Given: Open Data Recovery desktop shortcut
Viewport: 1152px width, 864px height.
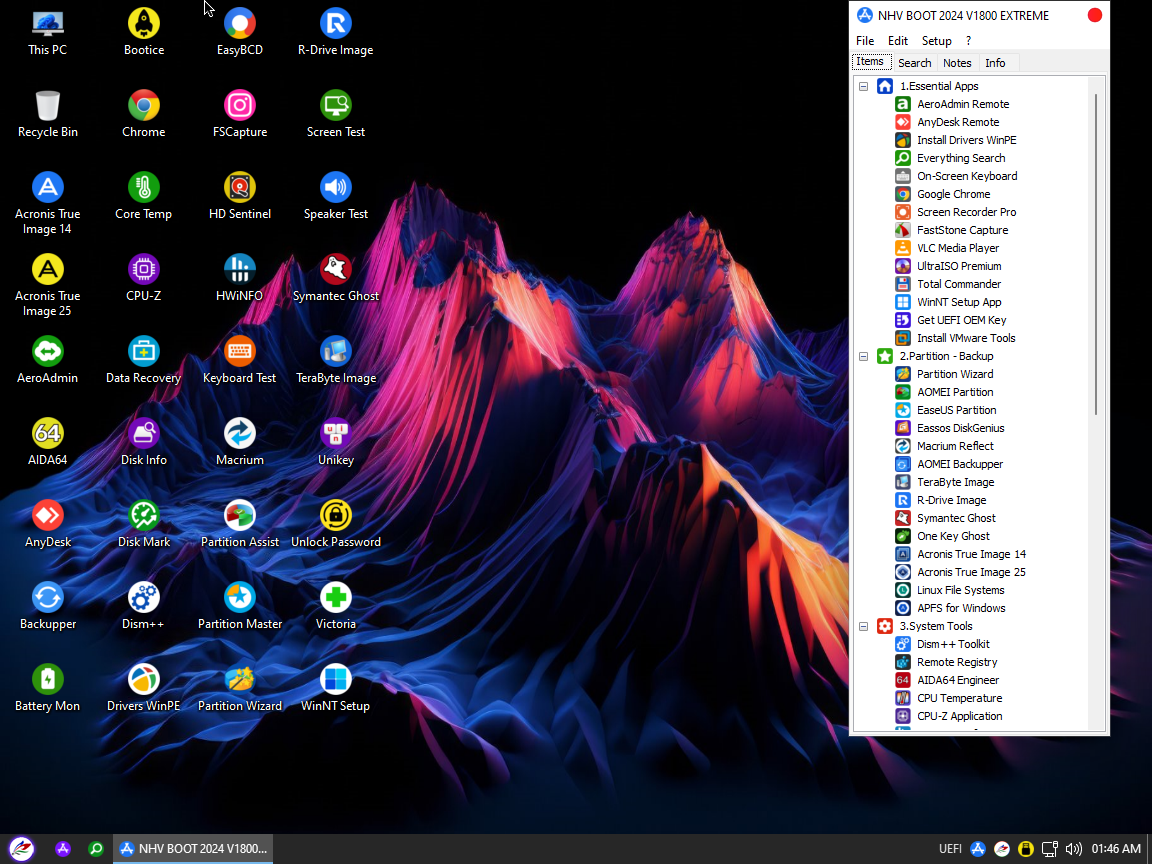Looking at the screenshot, I should 143,361.
